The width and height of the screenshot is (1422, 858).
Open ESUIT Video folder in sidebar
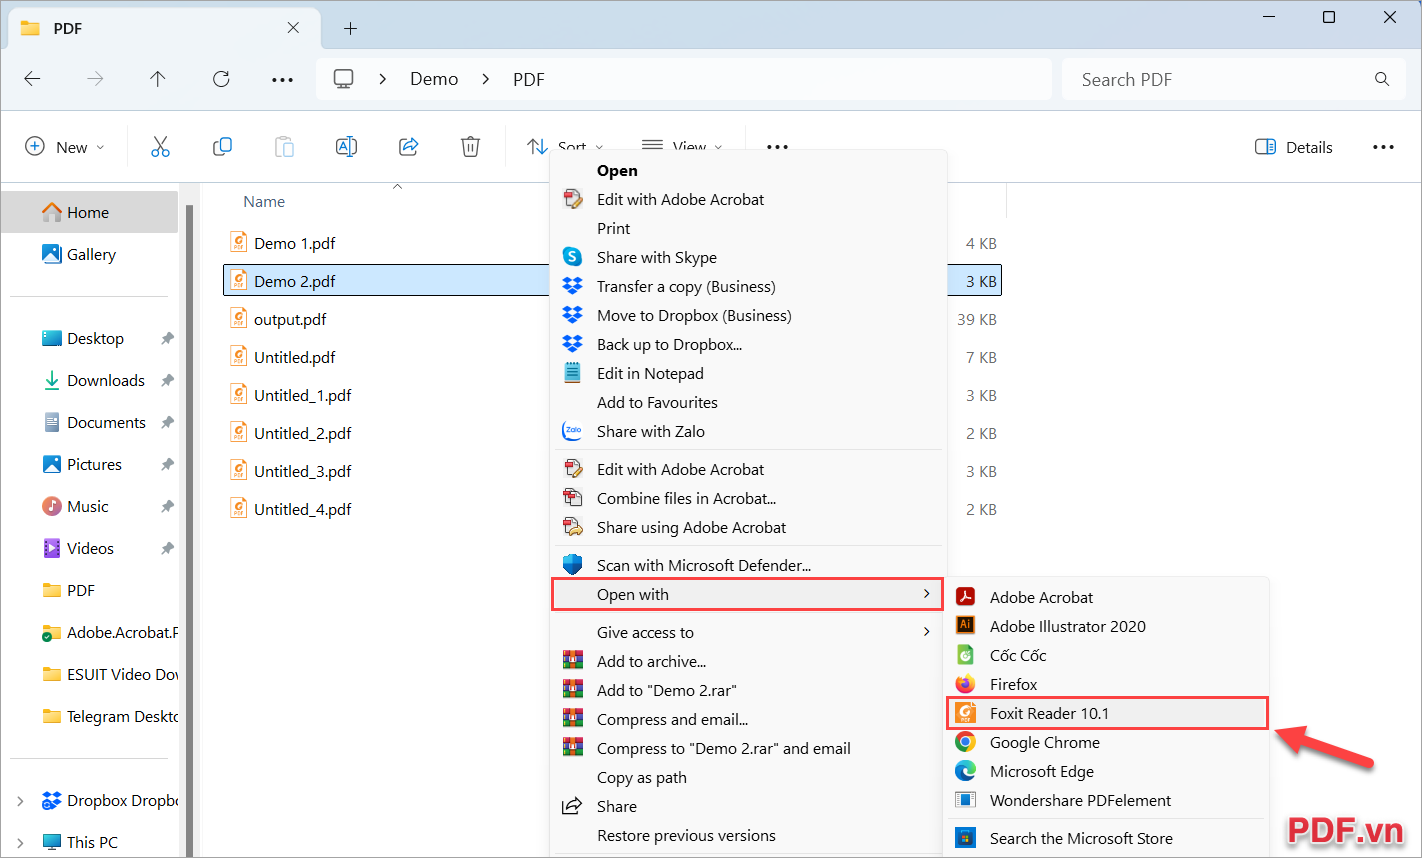pos(110,674)
